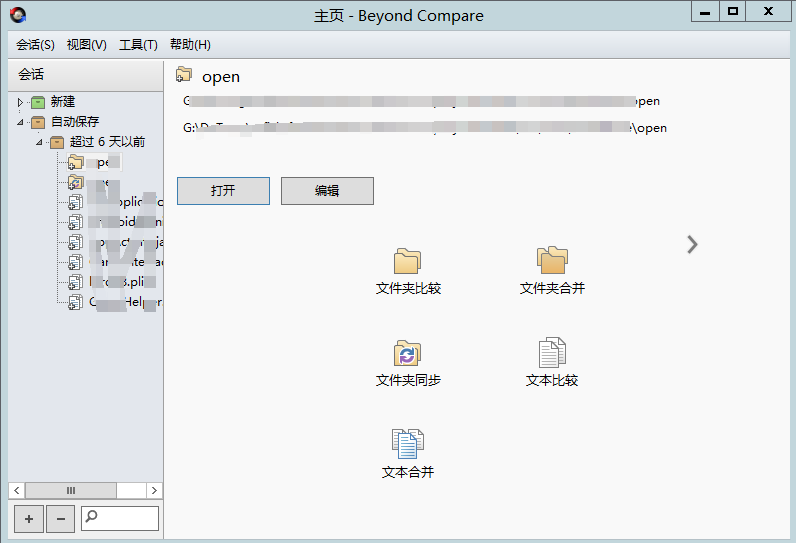This screenshot has width=796, height=543.
Task: Click the left scroll arrow in sessions panel
Action: click(17, 490)
